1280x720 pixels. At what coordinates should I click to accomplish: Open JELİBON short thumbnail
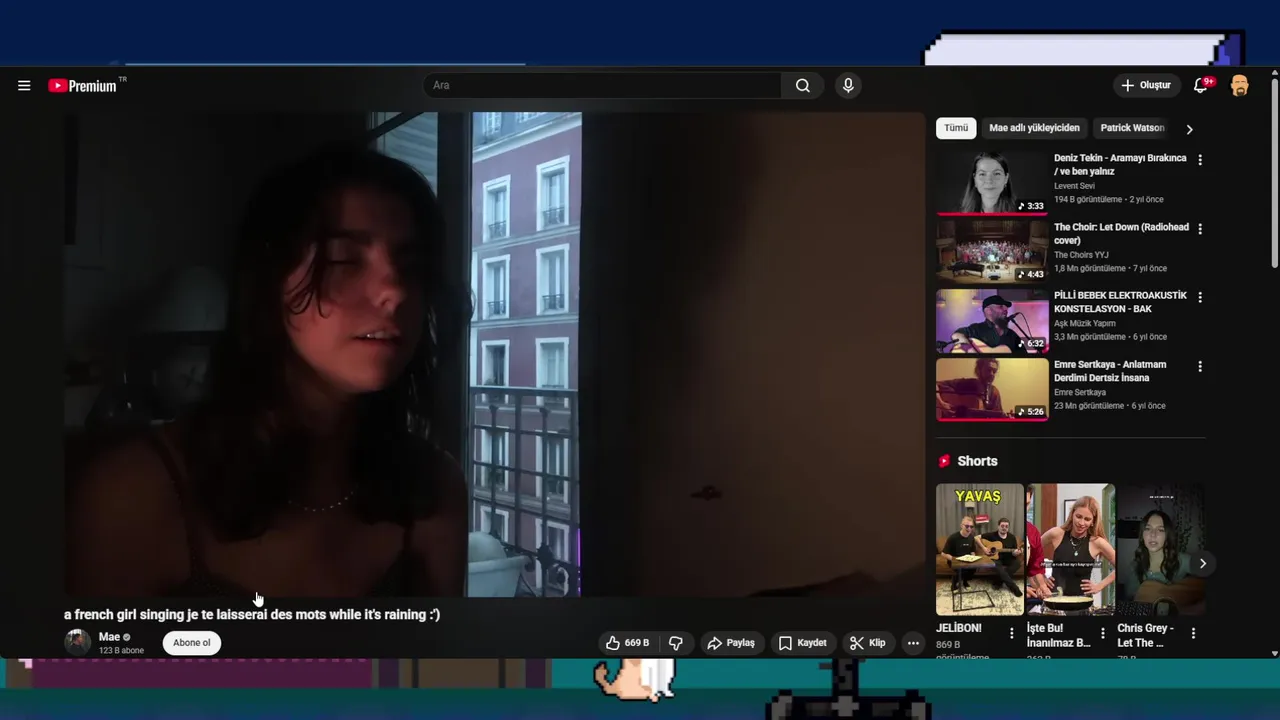pyautogui.click(x=980, y=550)
